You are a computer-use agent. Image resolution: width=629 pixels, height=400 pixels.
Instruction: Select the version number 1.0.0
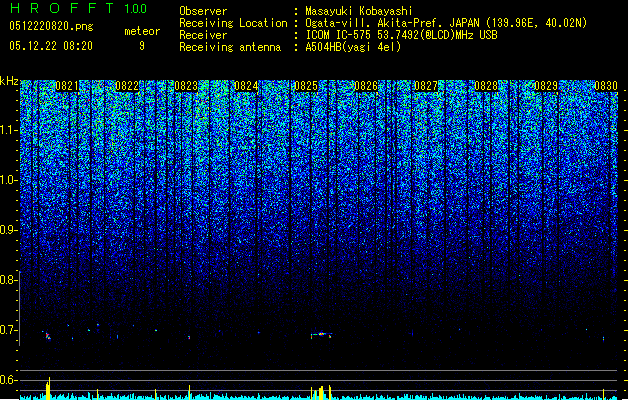[x=136, y=8]
